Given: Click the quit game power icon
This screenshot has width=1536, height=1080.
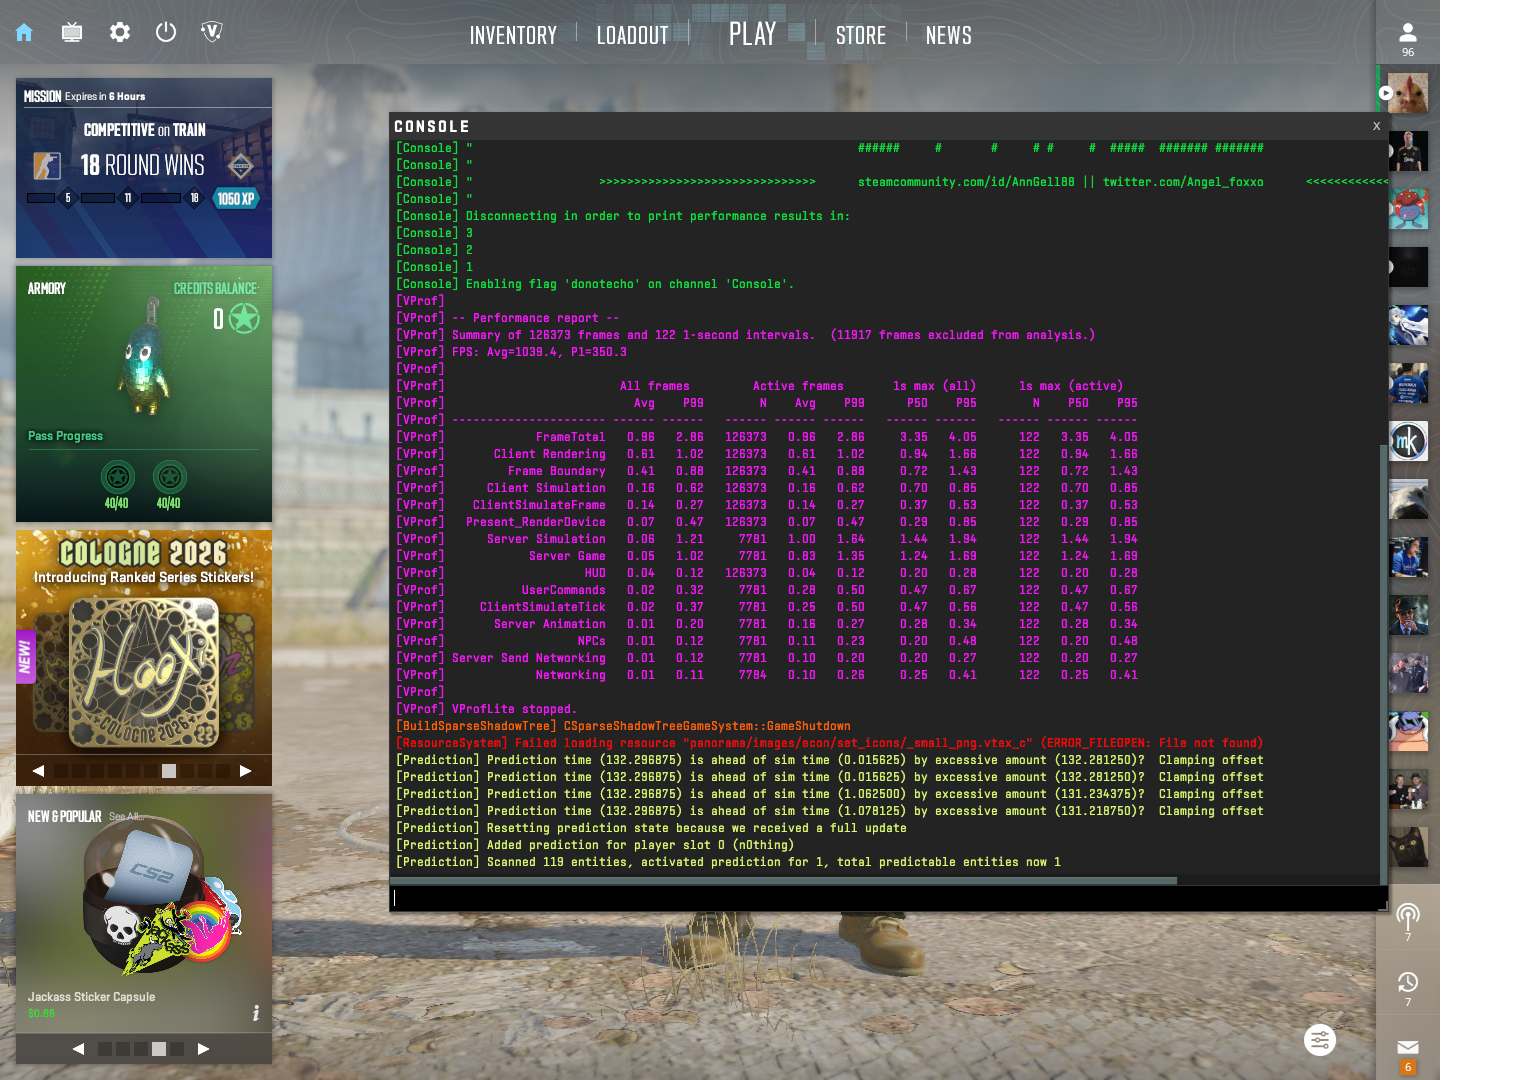Looking at the screenshot, I should (x=166, y=32).
